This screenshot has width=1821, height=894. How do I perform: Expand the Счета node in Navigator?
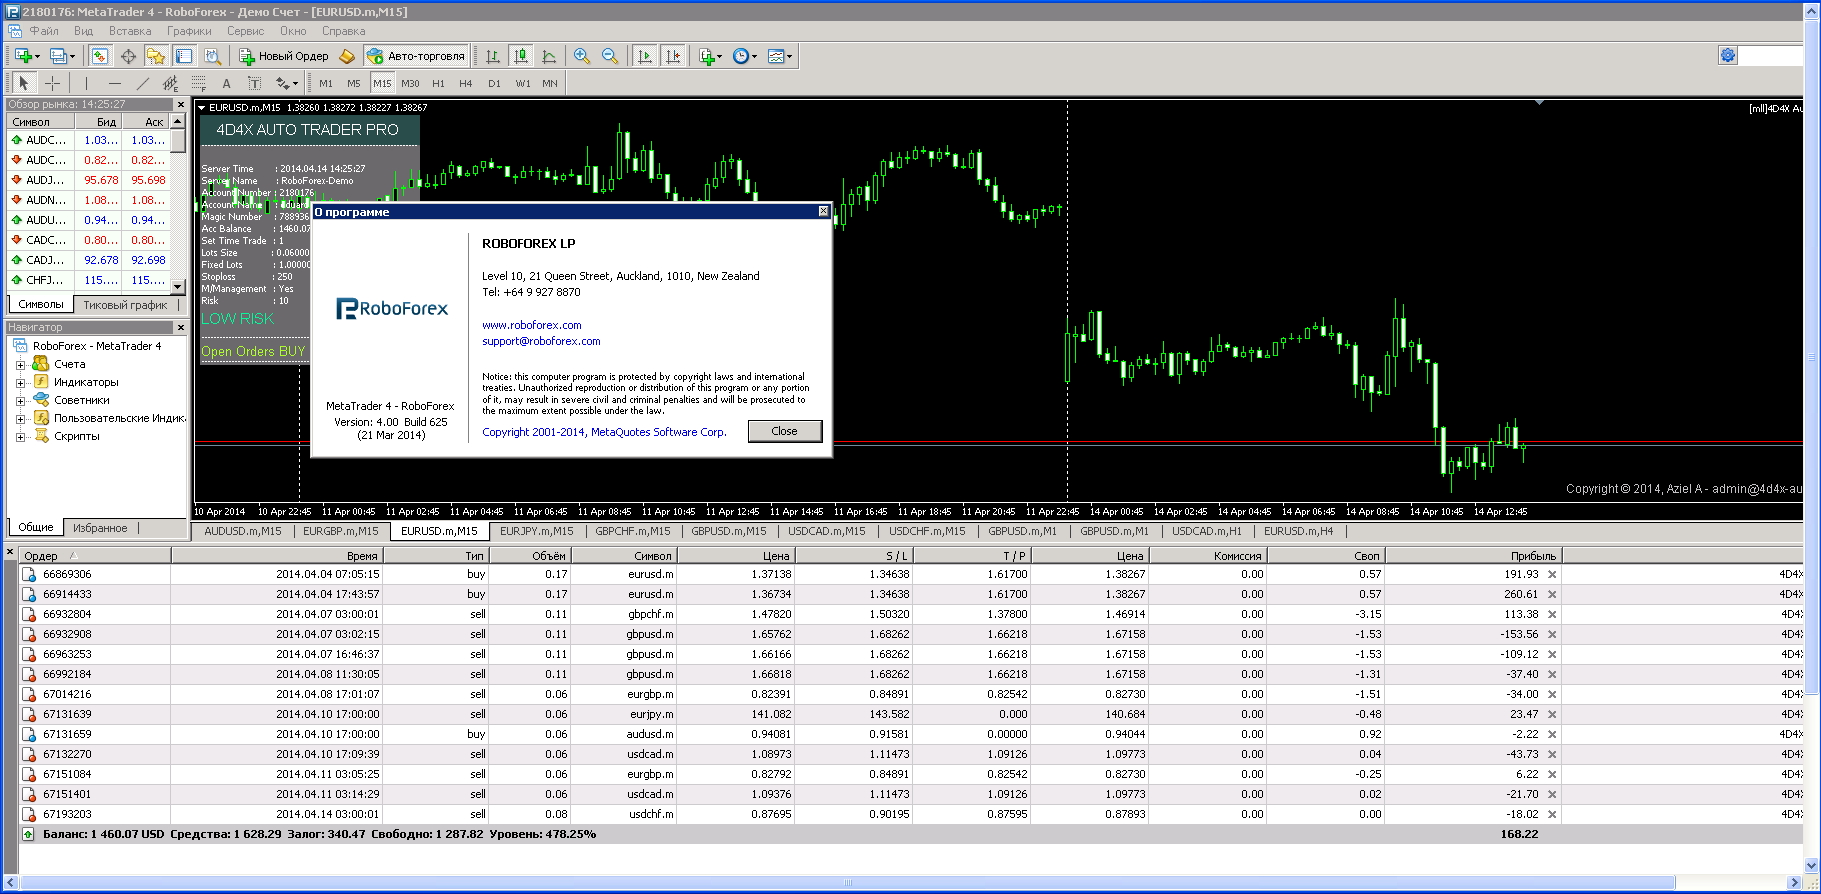[x=20, y=364]
